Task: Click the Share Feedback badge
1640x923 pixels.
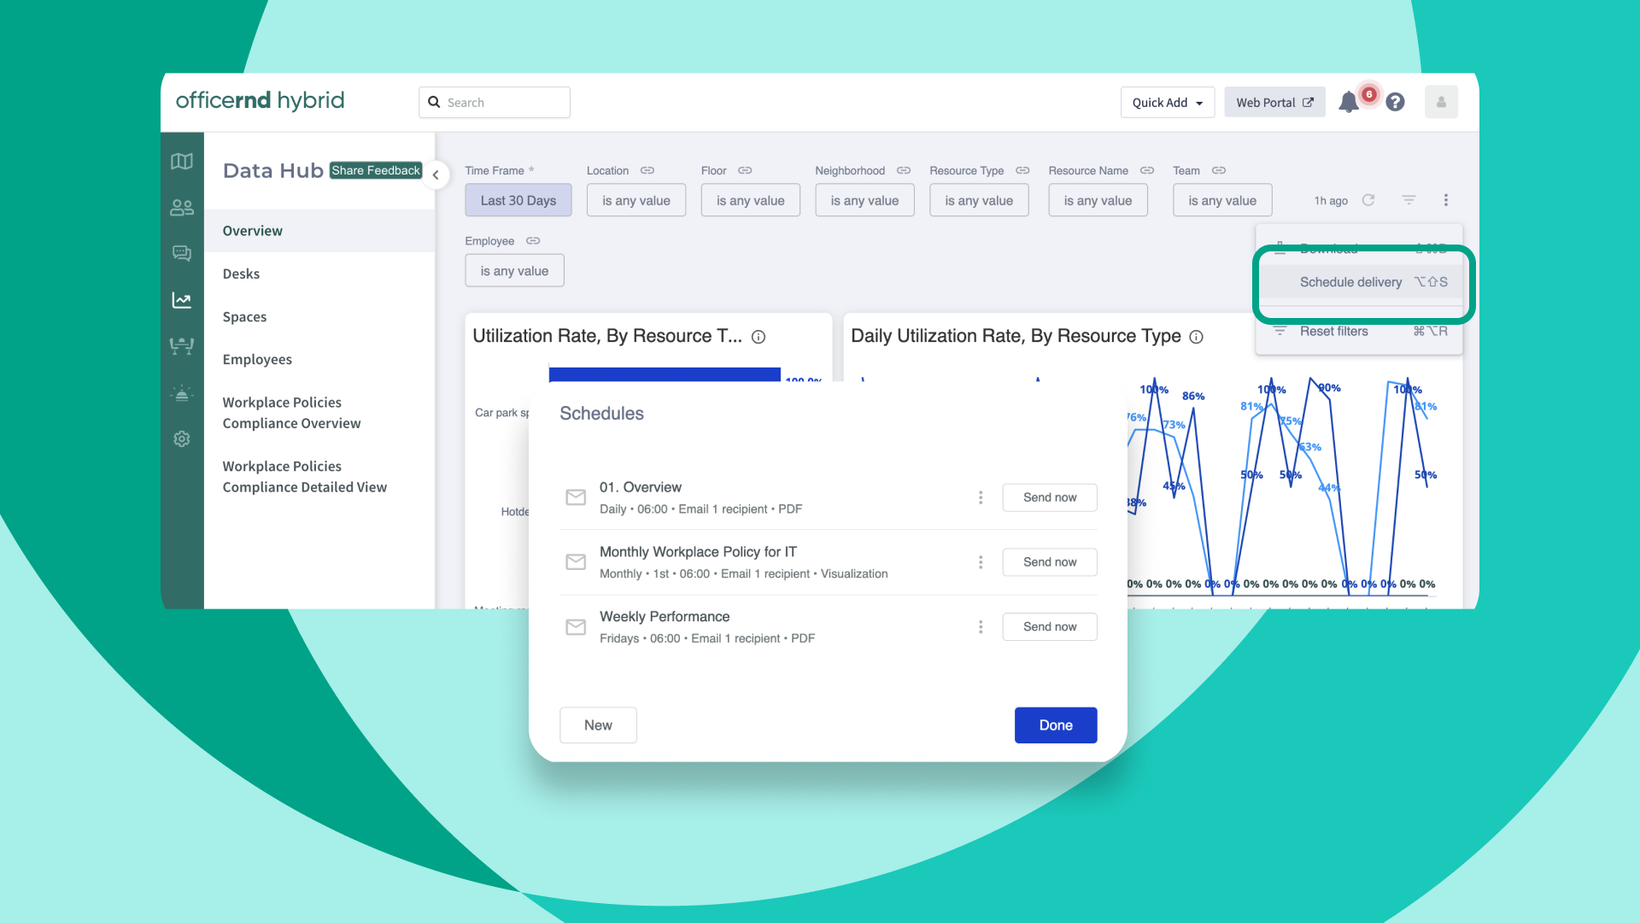Action: (376, 171)
